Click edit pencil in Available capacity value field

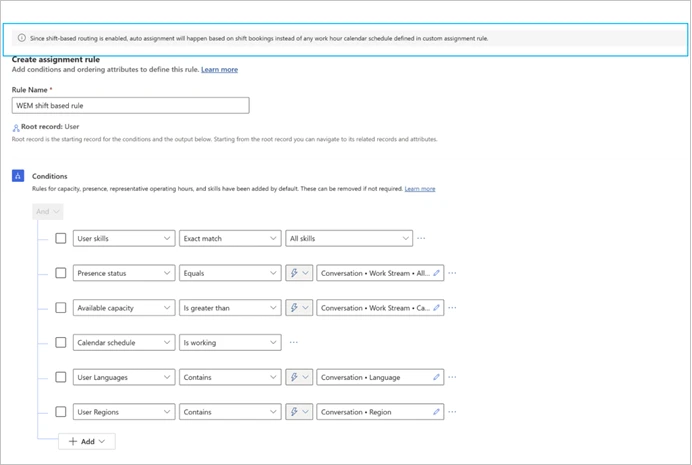pos(436,308)
